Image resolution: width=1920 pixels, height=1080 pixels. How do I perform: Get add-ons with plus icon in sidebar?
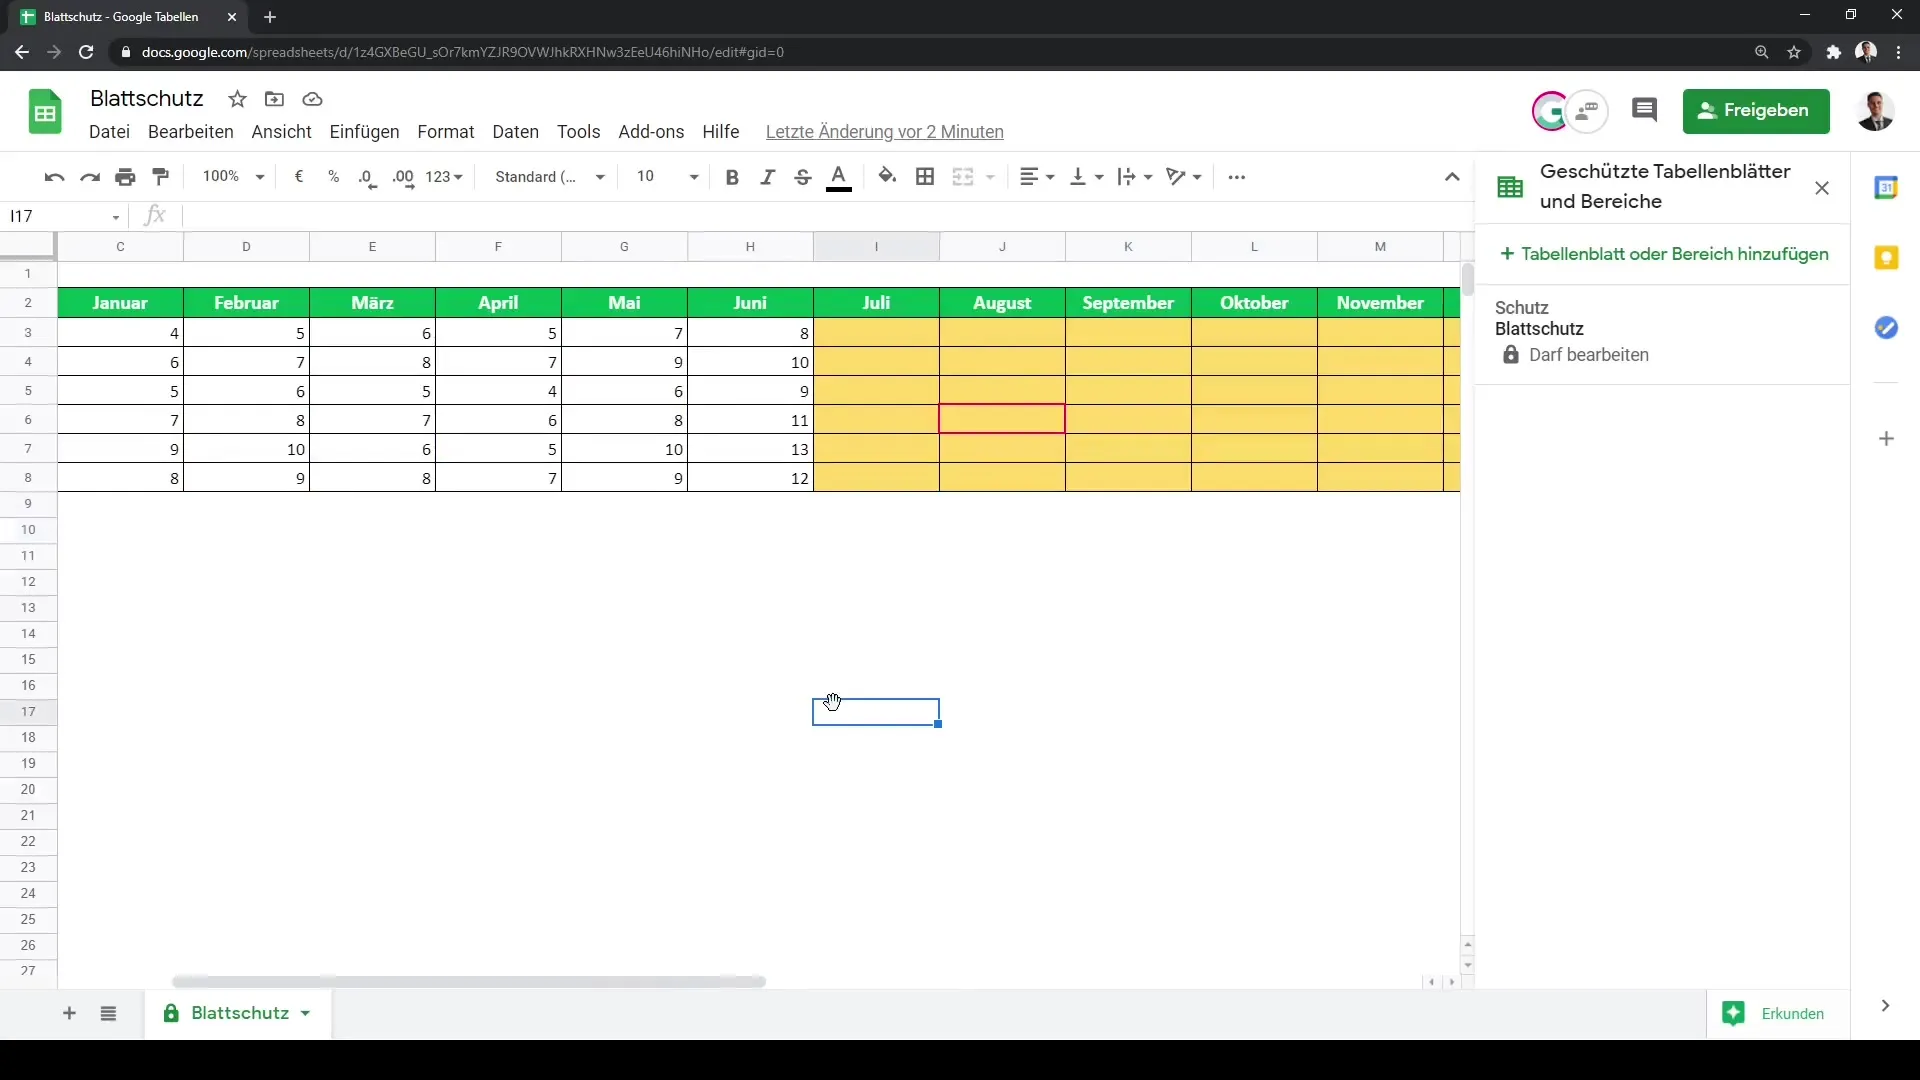tap(1886, 439)
